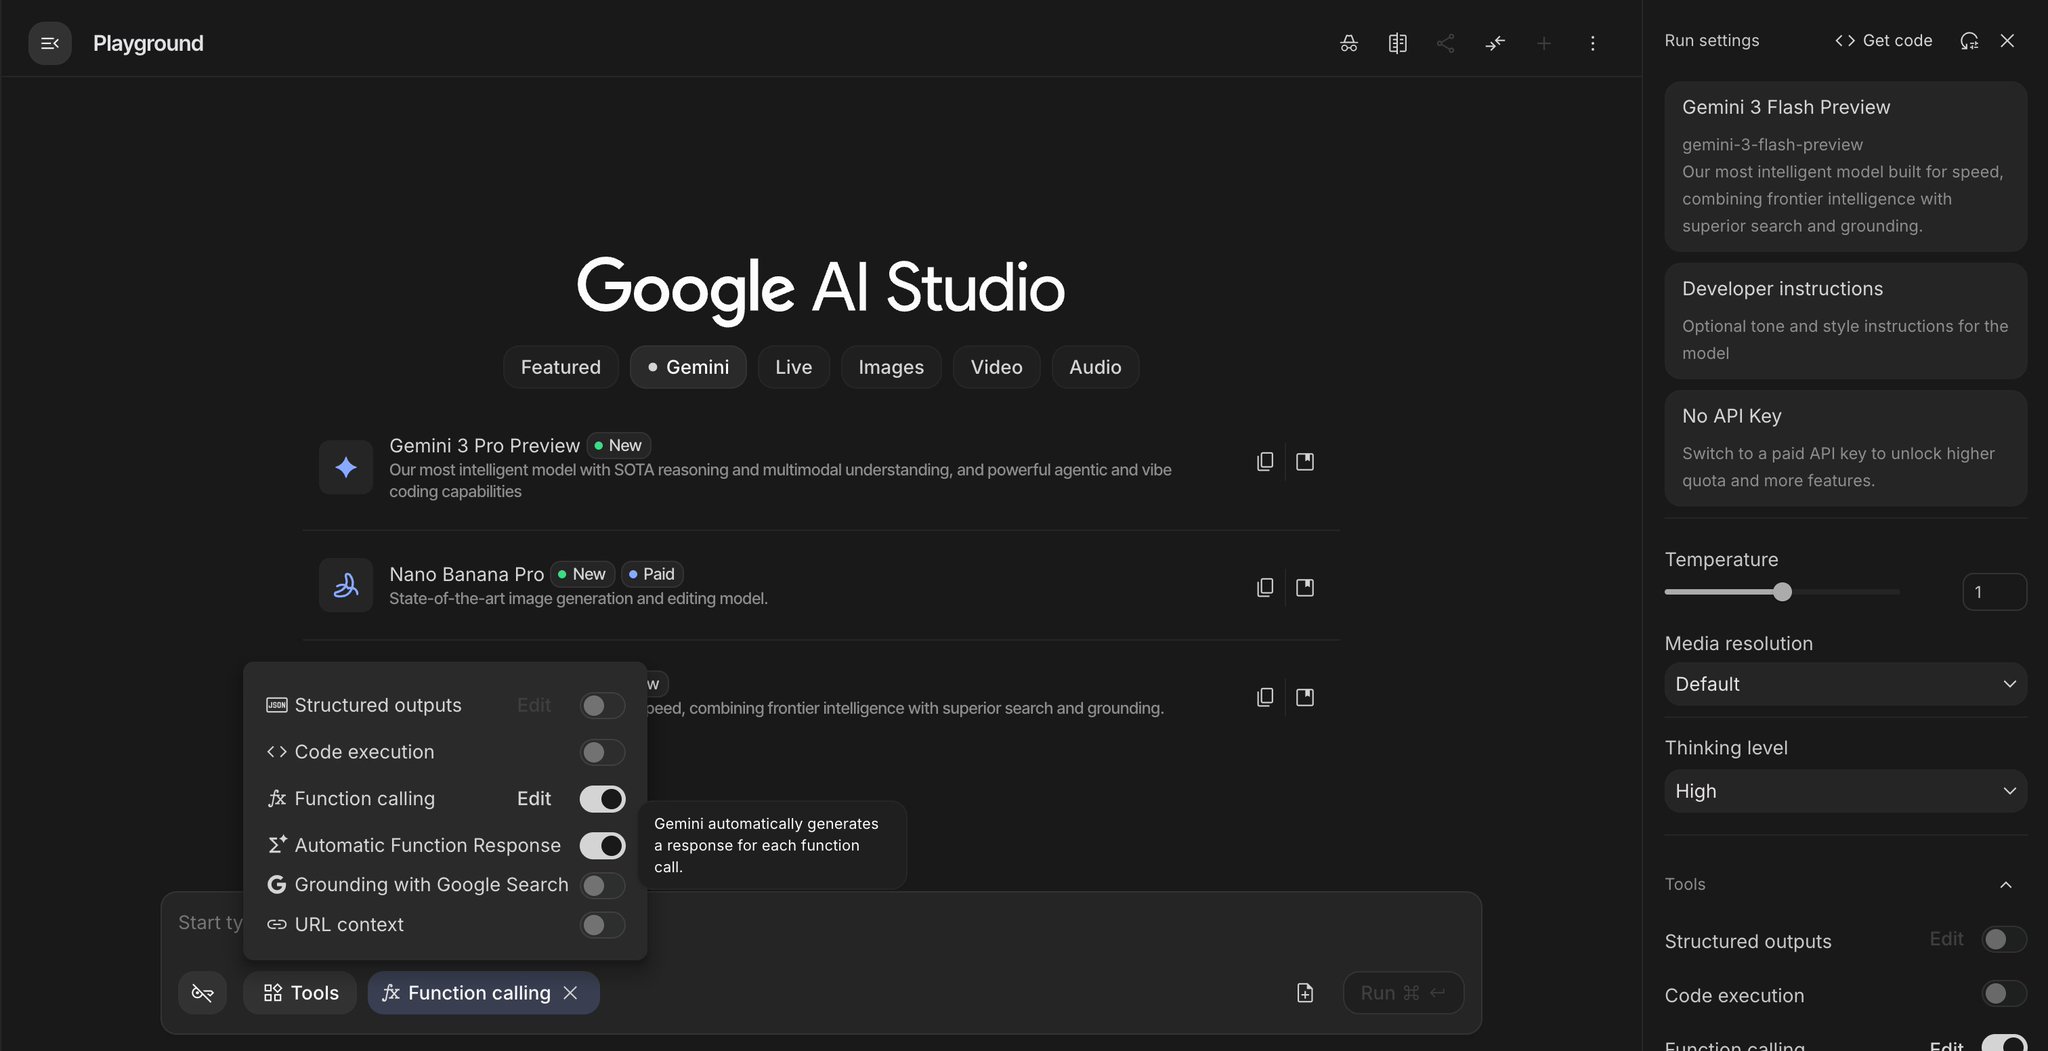
Task: Toggle Structured outputs in Run settings sidebar
Action: pyautogui.click(x=2004, y=939)
